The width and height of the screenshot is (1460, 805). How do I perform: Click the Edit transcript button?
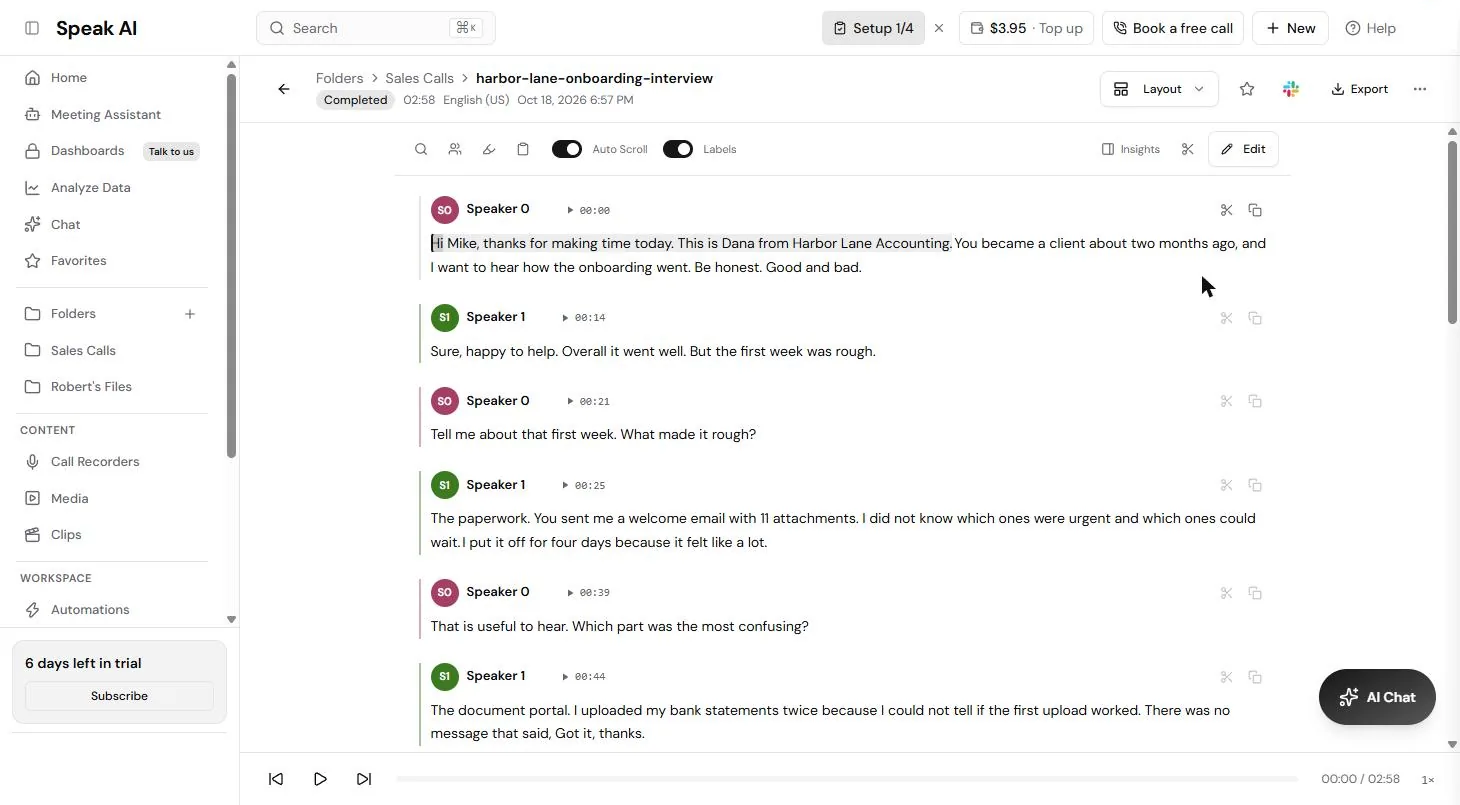point(1243,149)
